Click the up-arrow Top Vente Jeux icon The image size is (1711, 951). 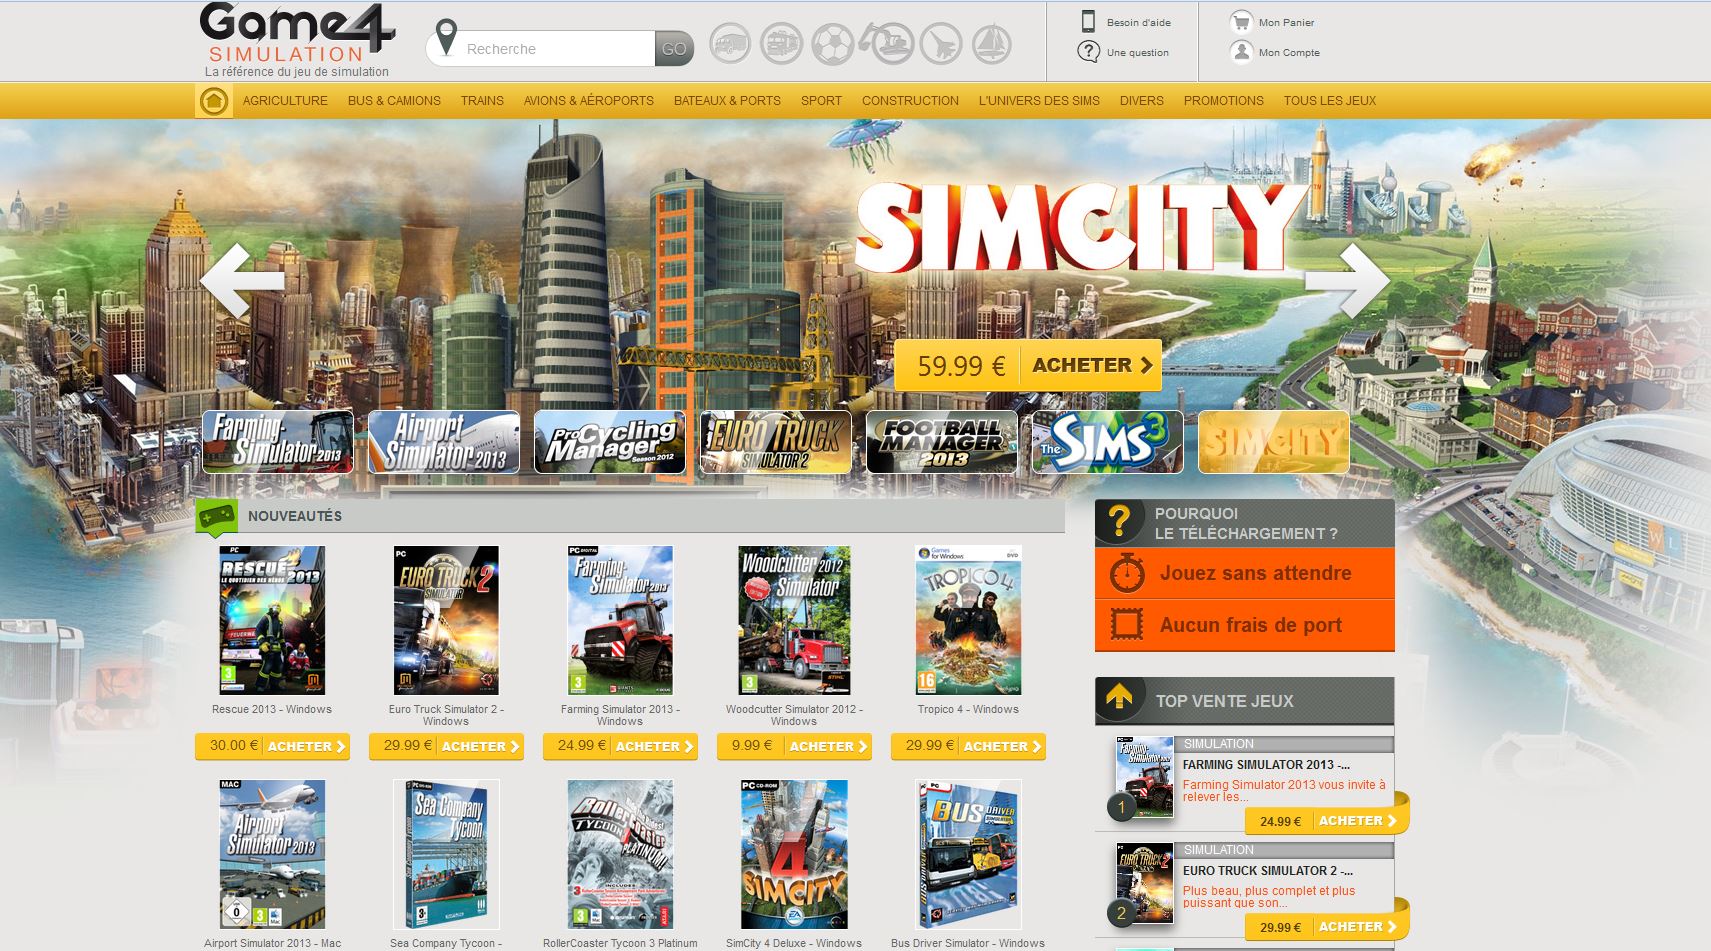[1120, 698]
